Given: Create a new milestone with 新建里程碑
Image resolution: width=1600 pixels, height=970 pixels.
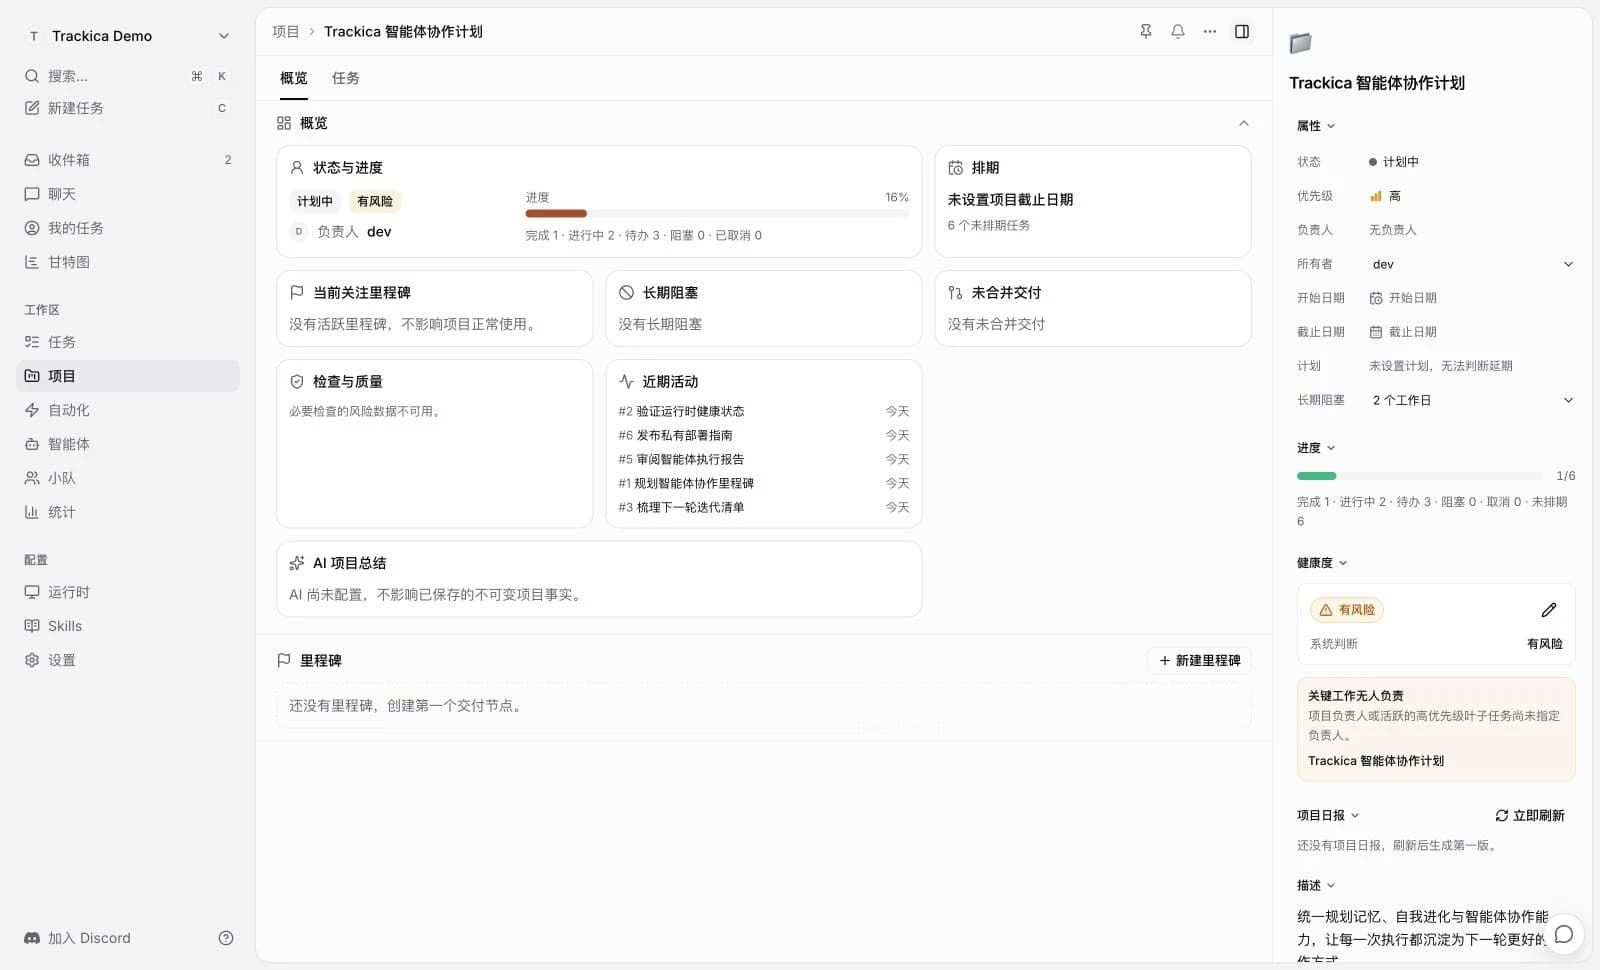Looking at the screenshot, I should [x=1199, y=660].
